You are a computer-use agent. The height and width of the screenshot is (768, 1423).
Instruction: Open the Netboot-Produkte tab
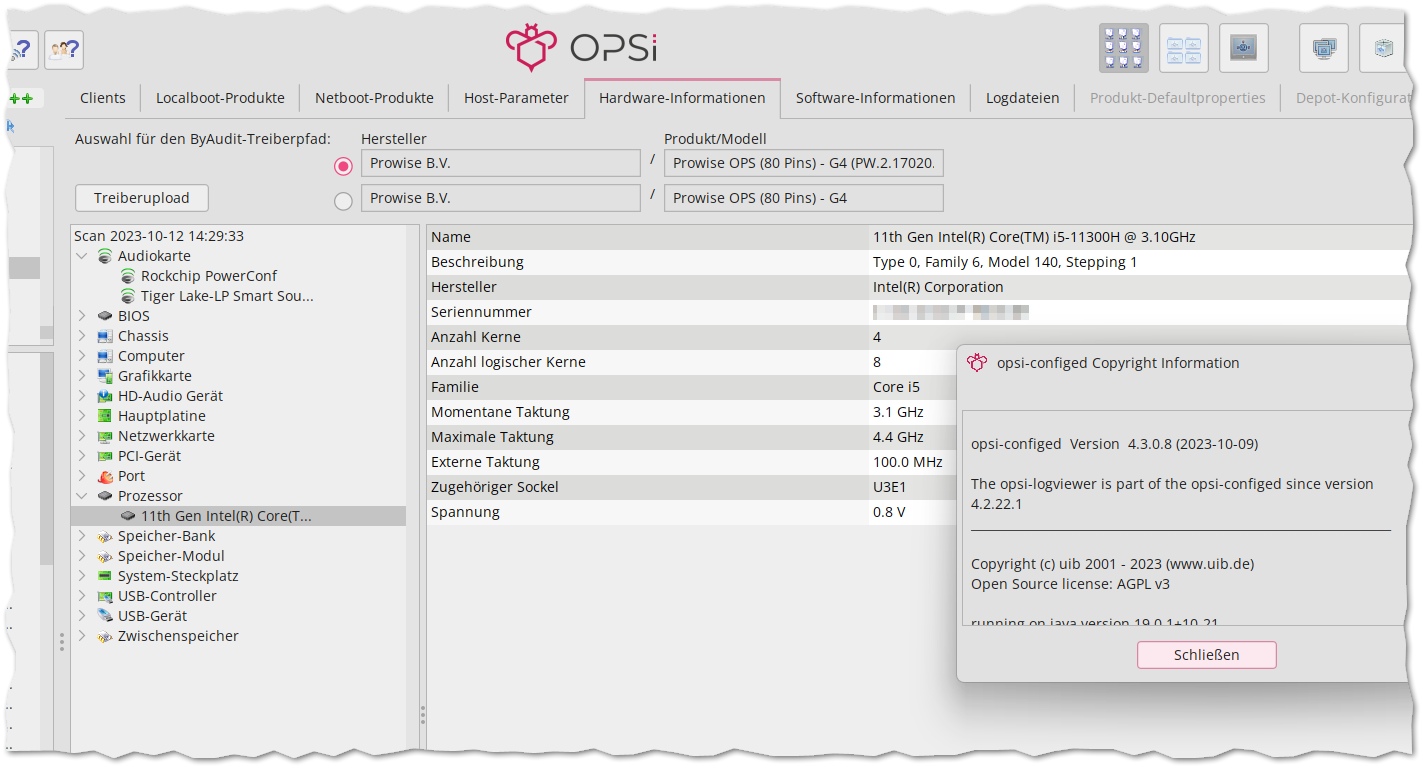pyautogui.click(x=374, y=98)
